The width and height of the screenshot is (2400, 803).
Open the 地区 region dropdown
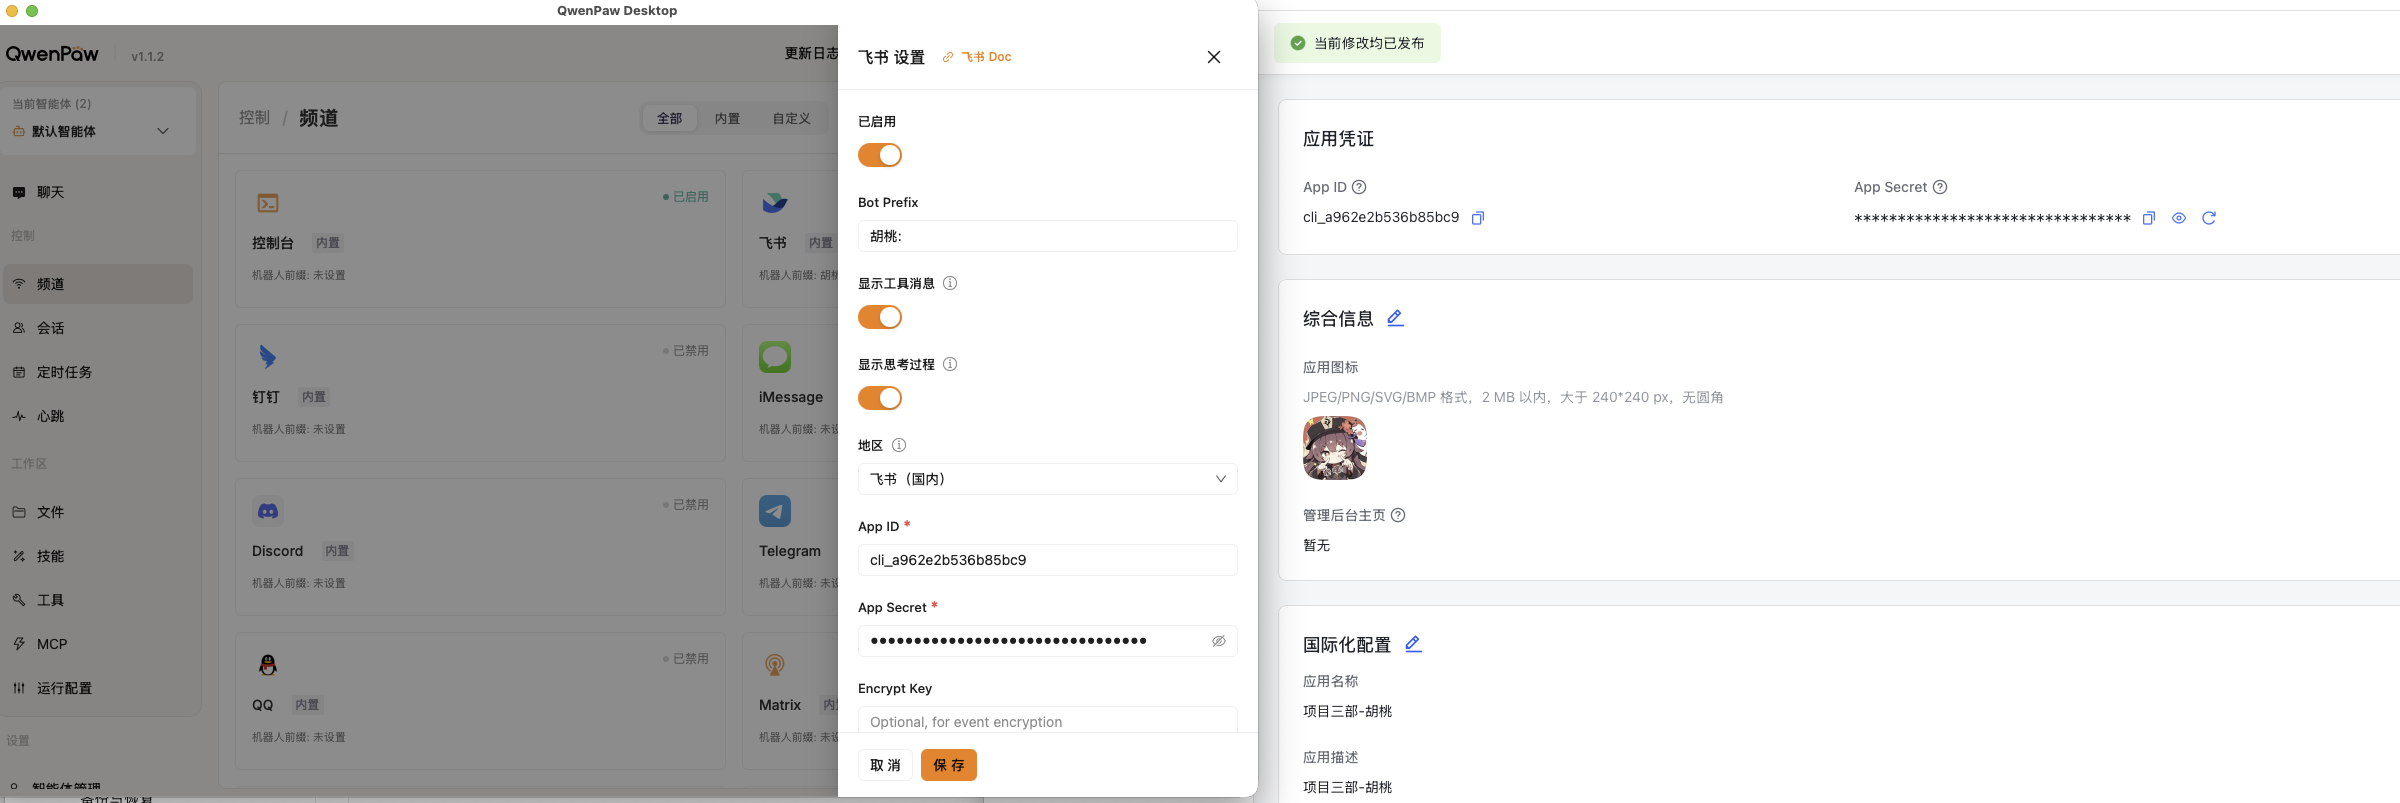pyautogui.click(x=1047, y=479)
